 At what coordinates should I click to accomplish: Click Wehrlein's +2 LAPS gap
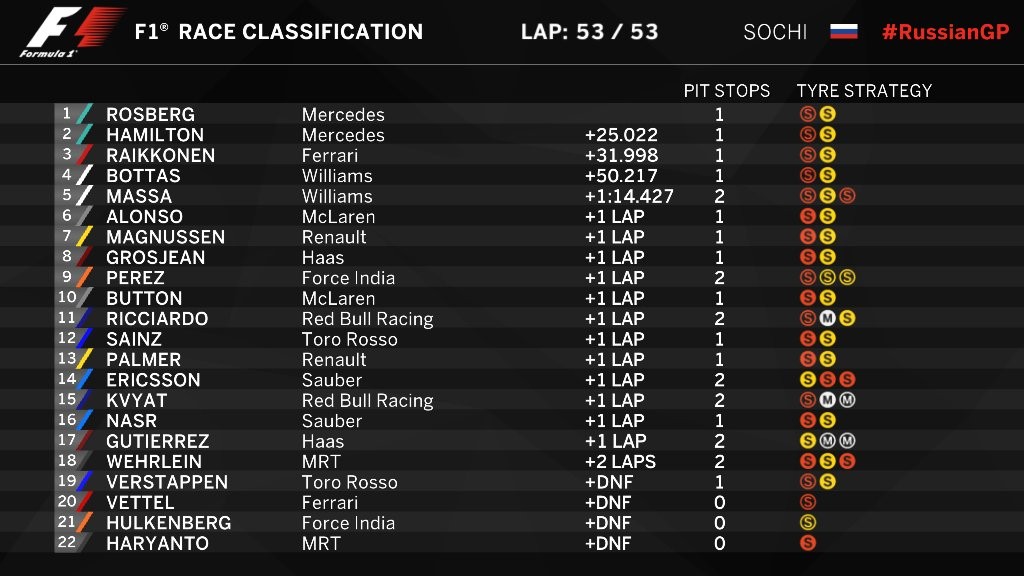pyautogui.click(x=620, y=462)
